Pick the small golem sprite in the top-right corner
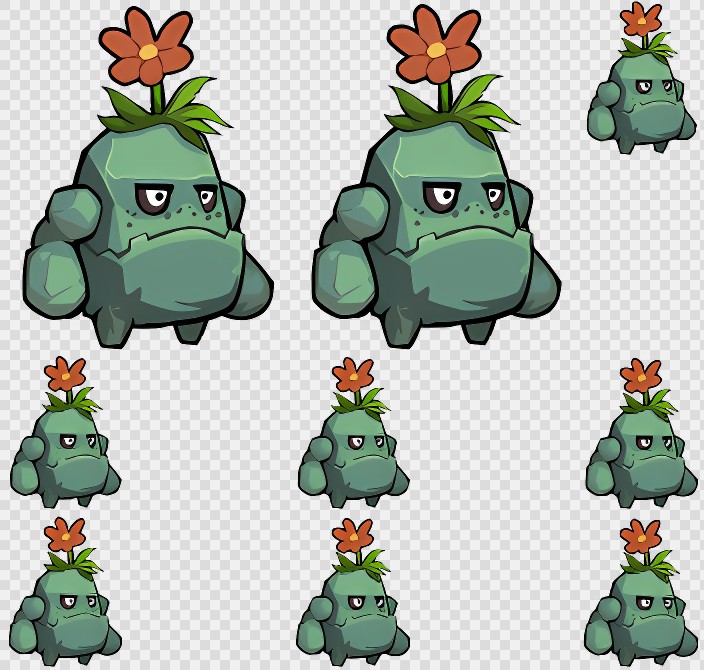Image resolution: width=704 pixels, height=670 pixels. [x=642, y=77]
